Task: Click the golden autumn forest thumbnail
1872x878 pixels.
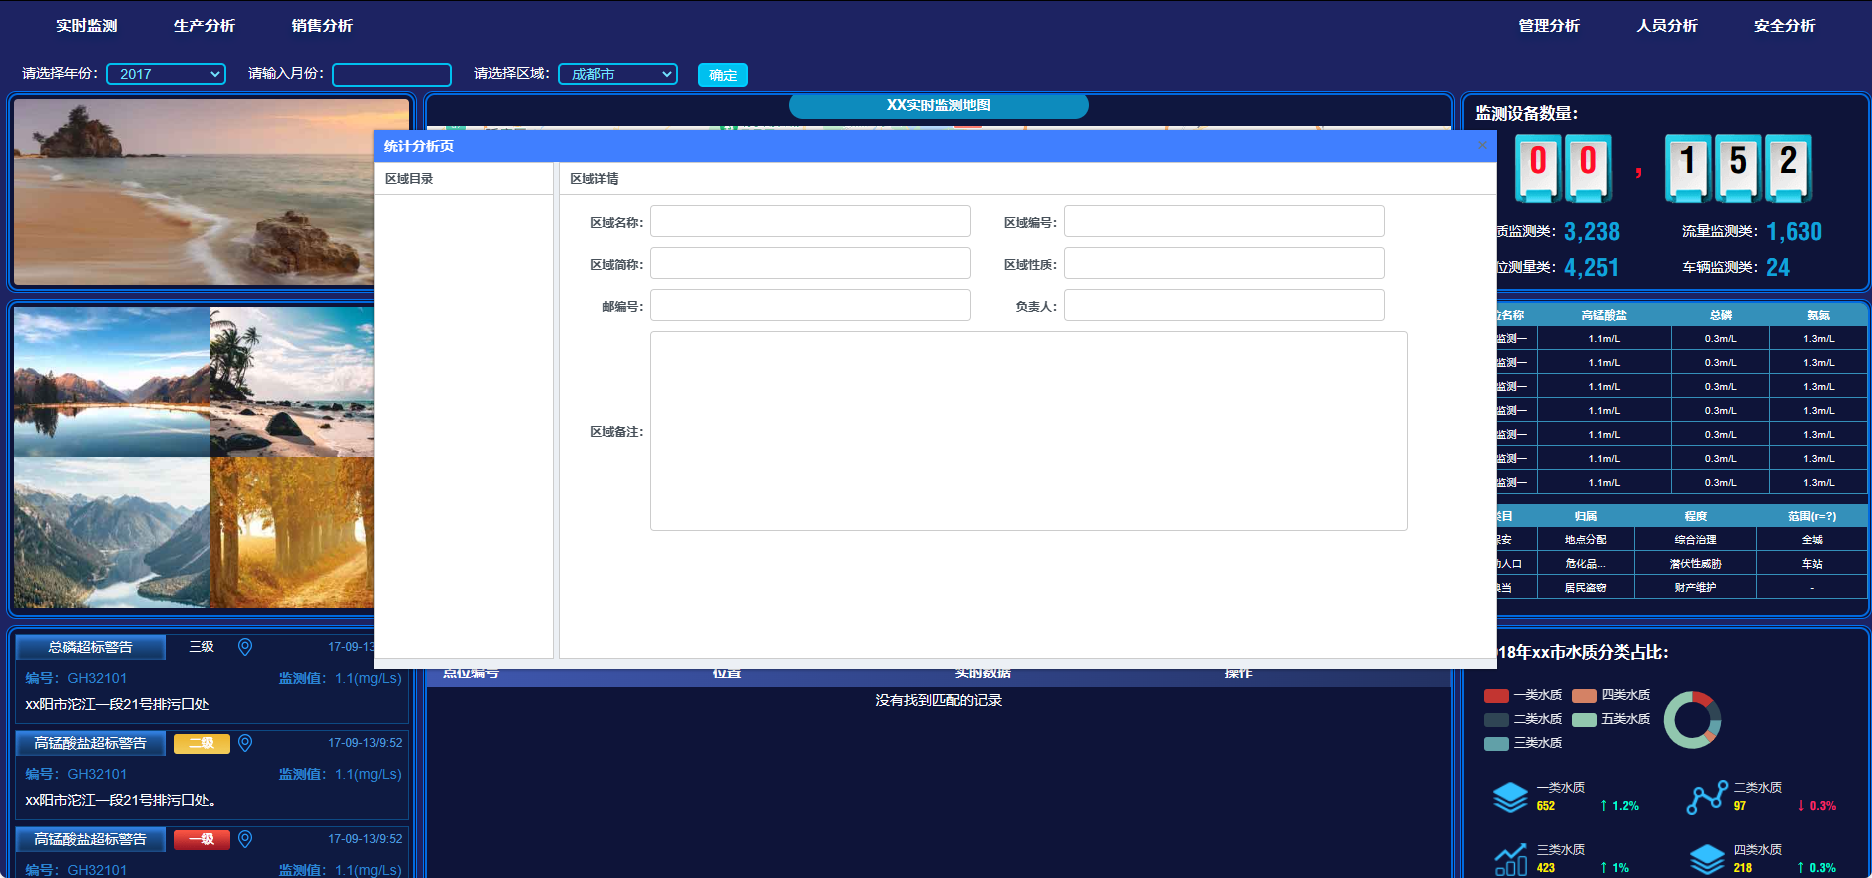Action: [292, 533]
